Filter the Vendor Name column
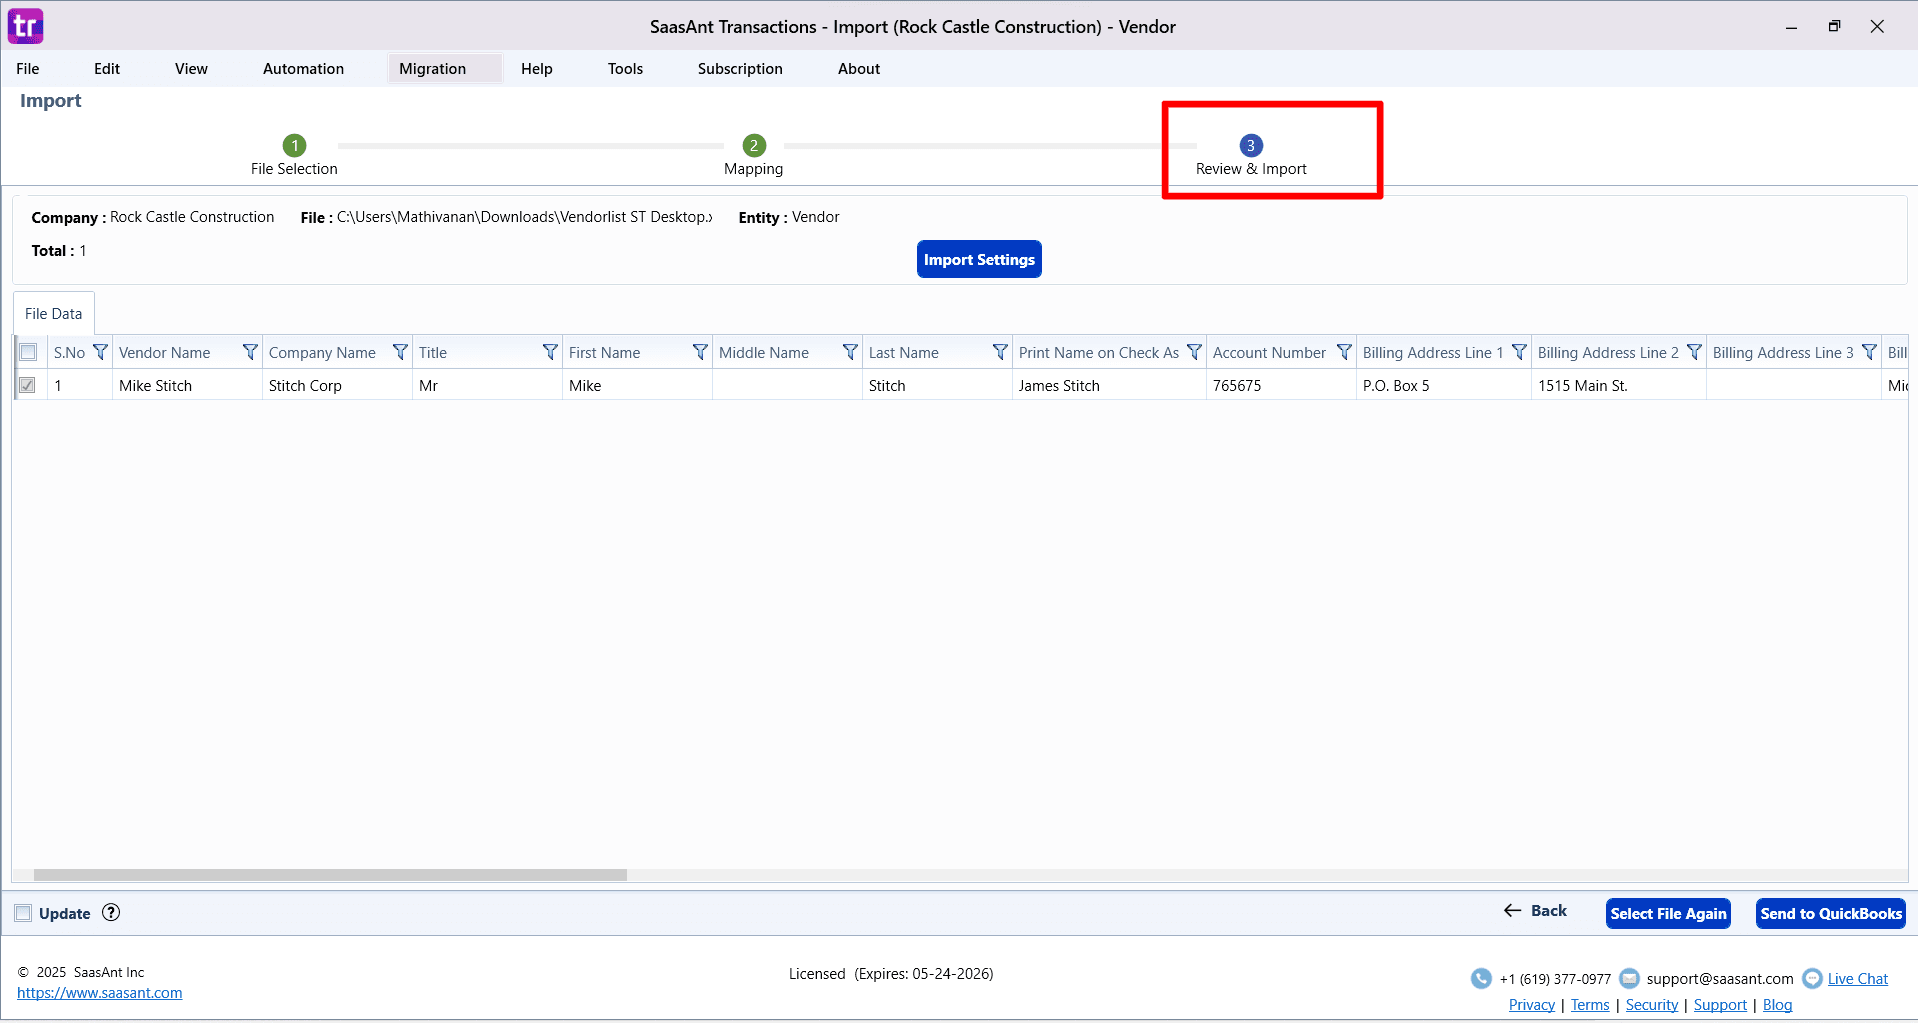This screenshot has height=1023, width=1918. tap(250, 352)
